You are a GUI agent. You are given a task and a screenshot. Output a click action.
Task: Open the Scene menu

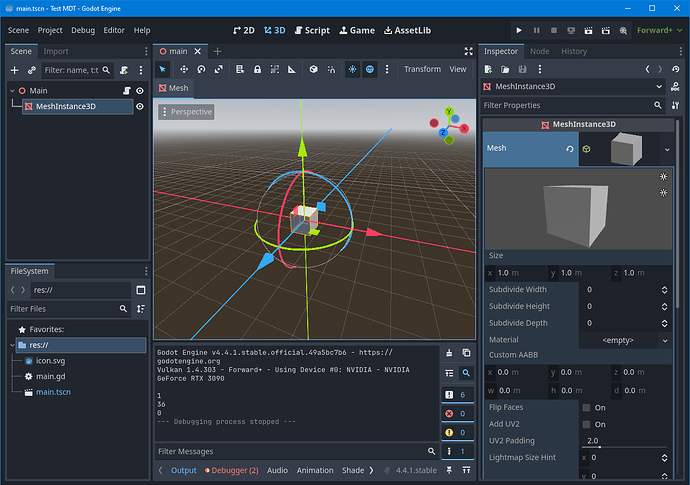pos(18,30)
